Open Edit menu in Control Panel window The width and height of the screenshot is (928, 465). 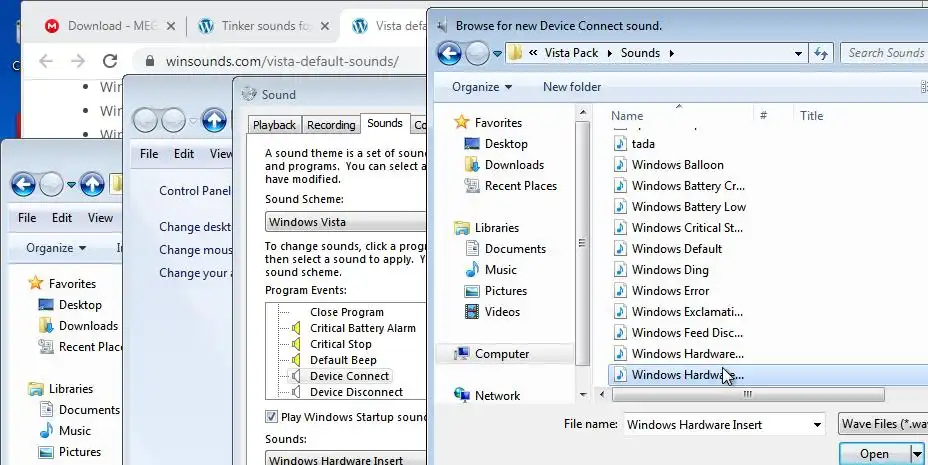tap(183, 154)
